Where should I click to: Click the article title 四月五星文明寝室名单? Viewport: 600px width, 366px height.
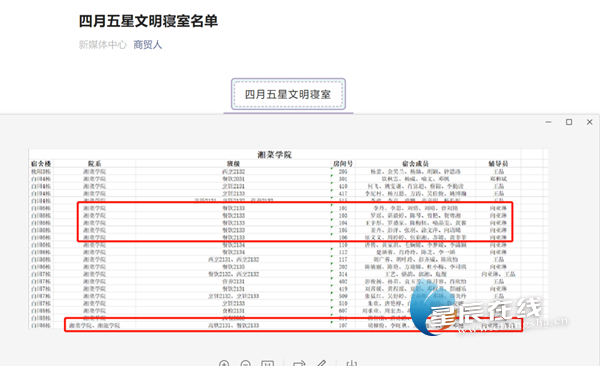click(148, 21)
